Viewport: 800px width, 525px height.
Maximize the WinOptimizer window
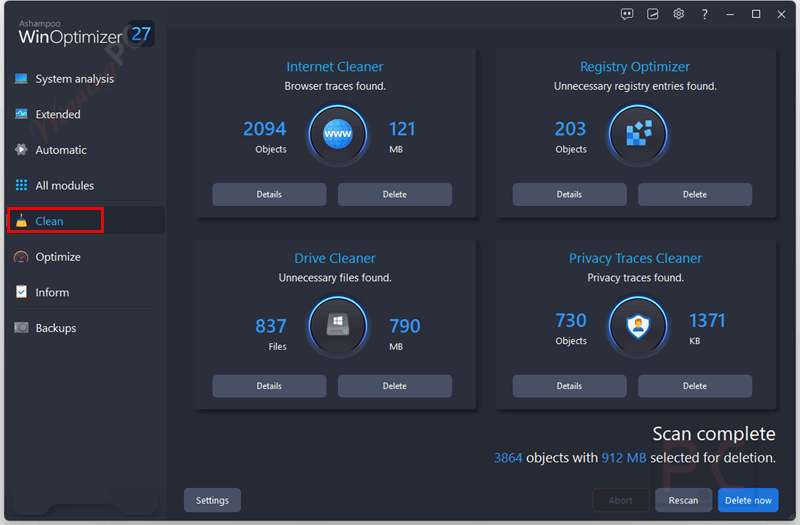click(x=756, y=14)
